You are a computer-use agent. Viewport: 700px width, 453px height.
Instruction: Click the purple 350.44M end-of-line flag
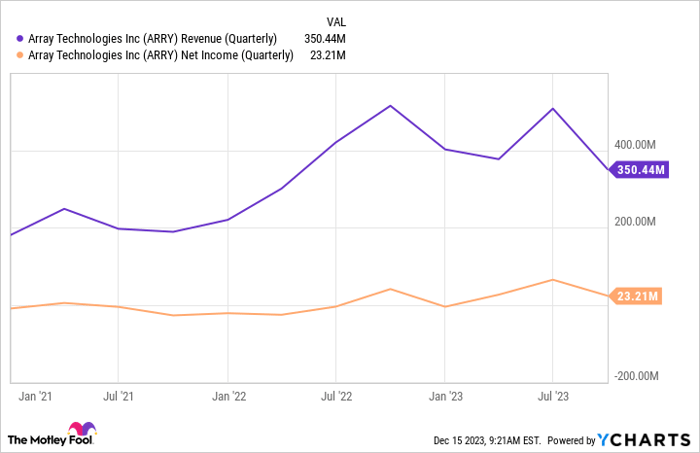click(x=639, y=170)
